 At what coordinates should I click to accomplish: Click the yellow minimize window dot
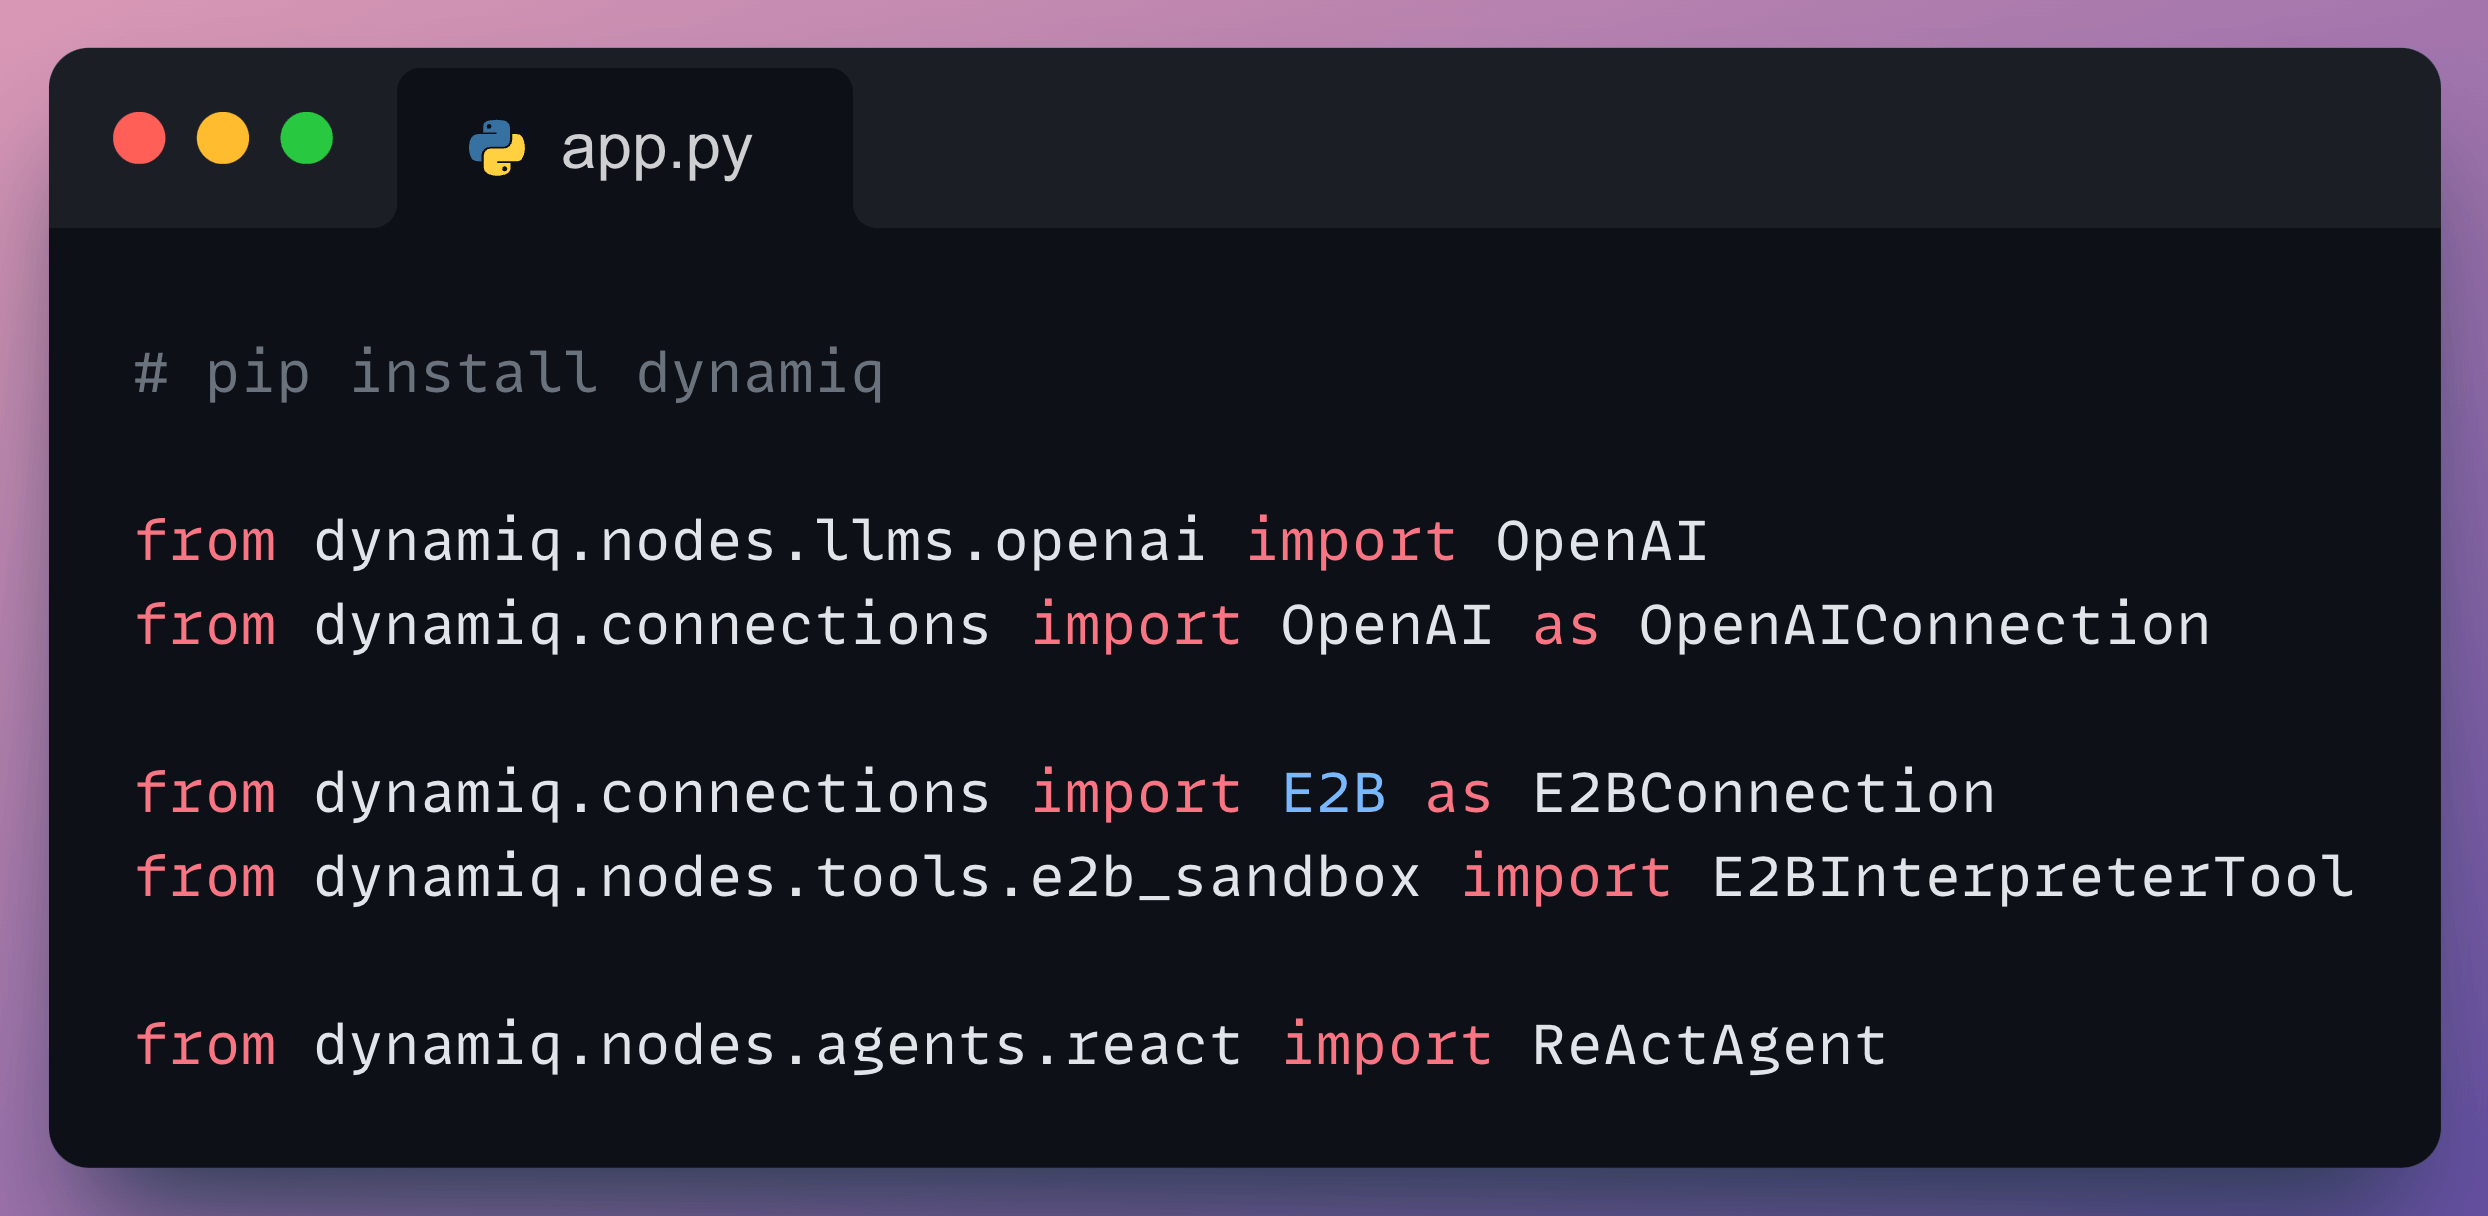tap(222, 138)
